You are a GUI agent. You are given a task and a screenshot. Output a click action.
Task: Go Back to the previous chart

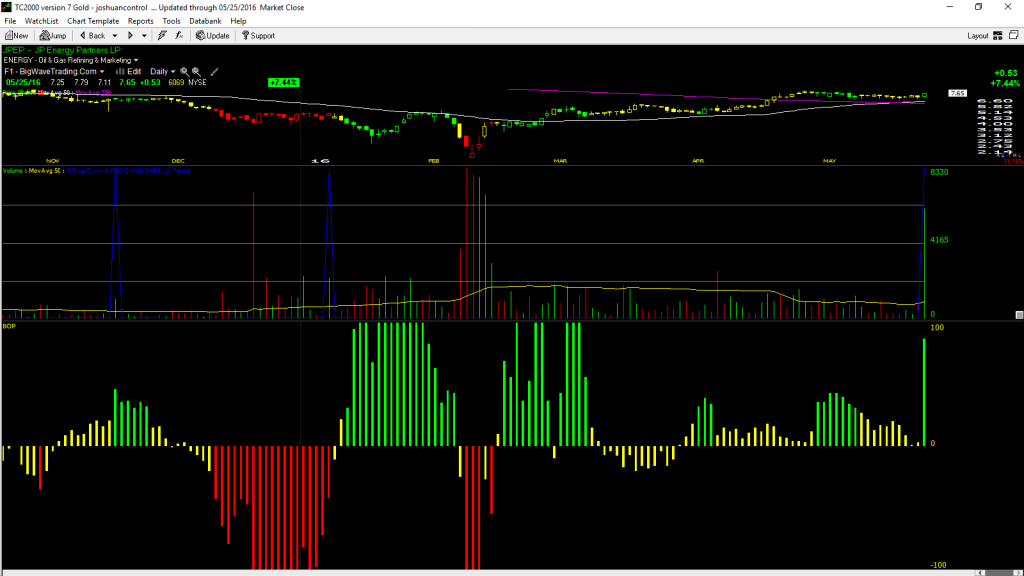click(x=92, y=36)
